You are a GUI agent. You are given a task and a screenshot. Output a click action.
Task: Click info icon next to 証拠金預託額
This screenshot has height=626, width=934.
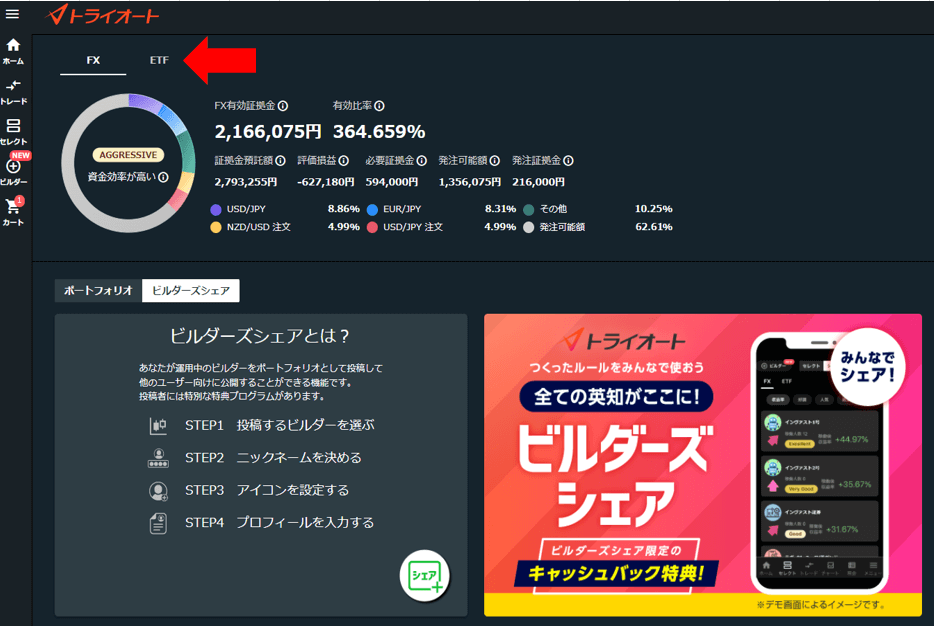coord(280,161)
